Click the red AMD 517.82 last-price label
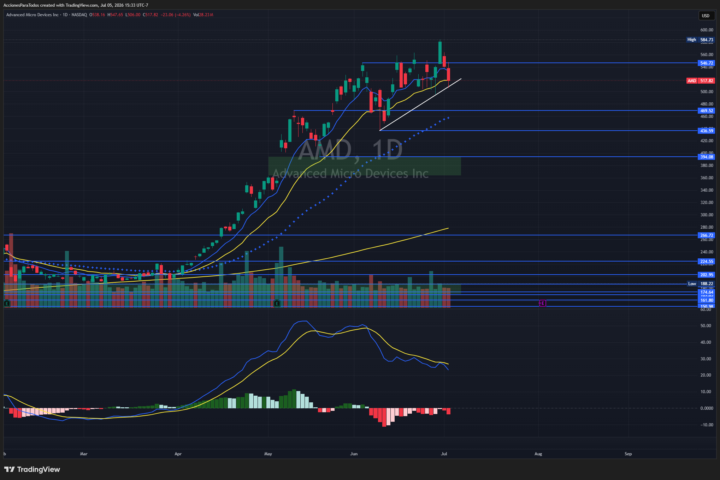This screenshot has width=720, height=480. 700,81
